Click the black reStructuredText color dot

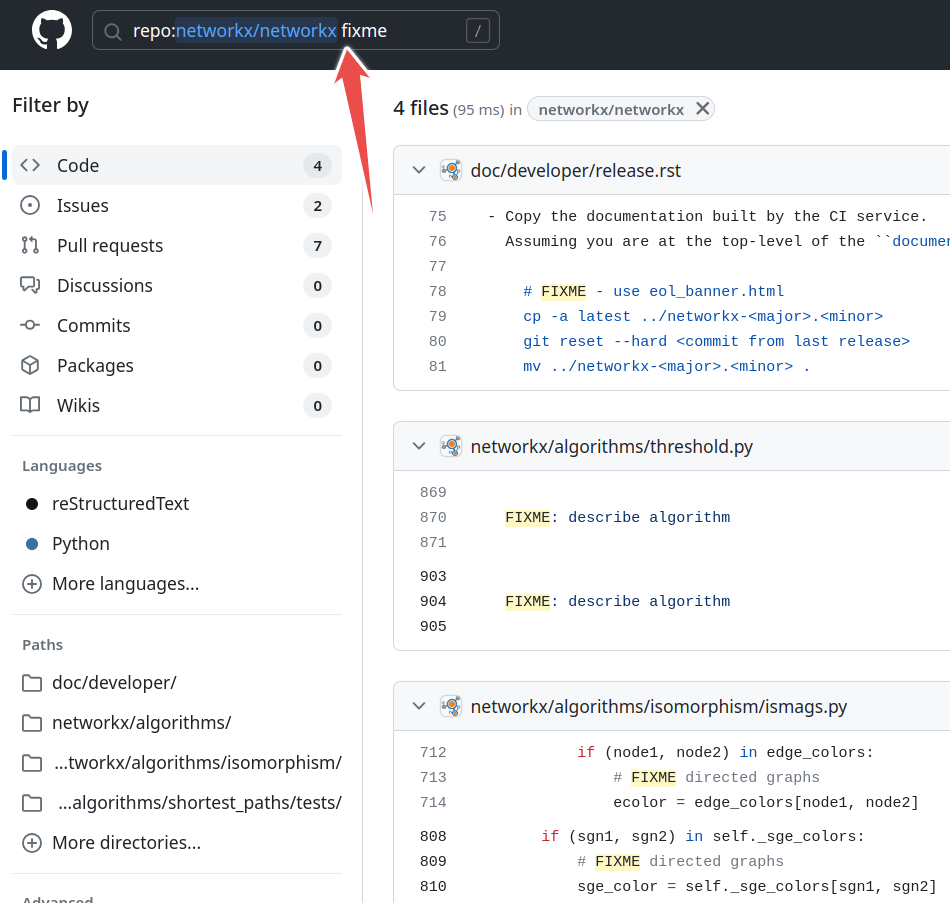pyautogui.click(x=32, y=504)
